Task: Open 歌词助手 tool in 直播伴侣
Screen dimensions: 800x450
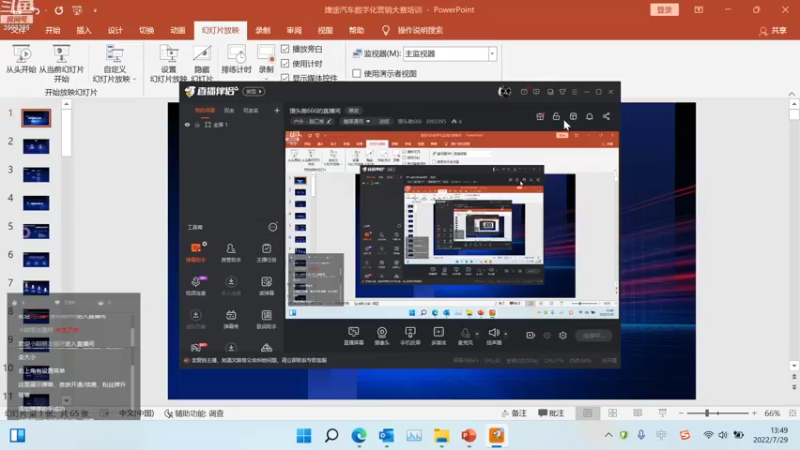Action: coord(266,319)
